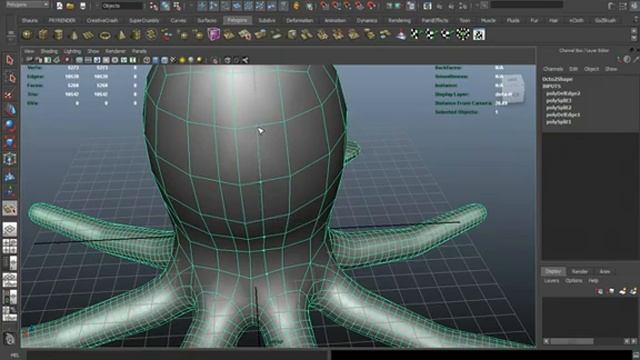This screenshot has height=360, width=640.
Task: Open the Polygons menu set dropdown
Action: (27, 4)
